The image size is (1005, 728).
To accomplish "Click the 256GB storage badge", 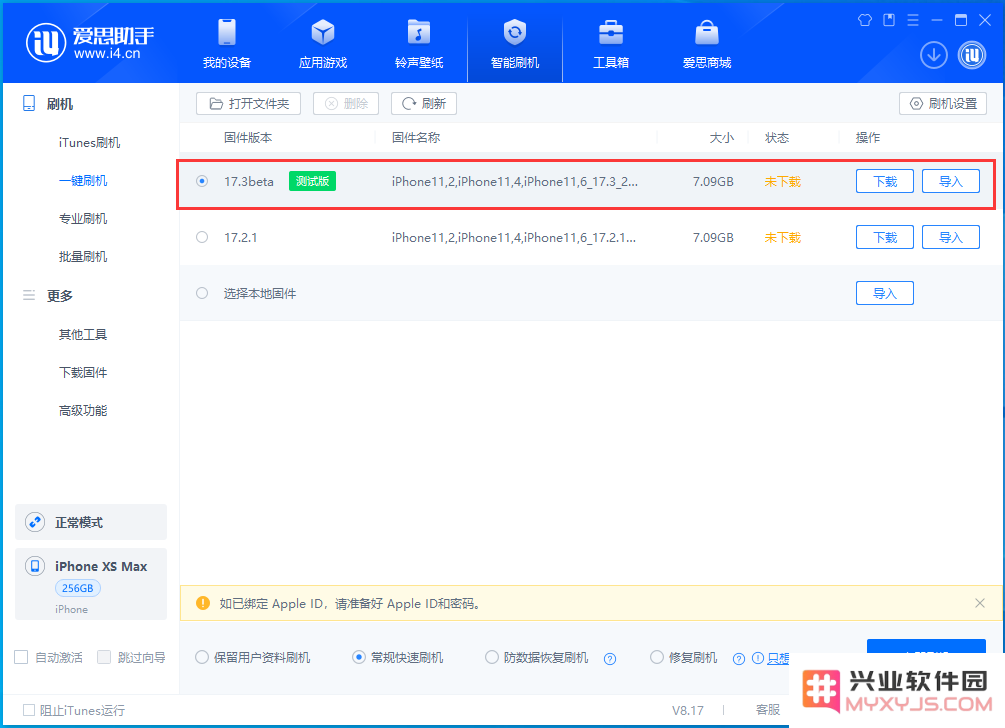I will [x=78, y=588].
